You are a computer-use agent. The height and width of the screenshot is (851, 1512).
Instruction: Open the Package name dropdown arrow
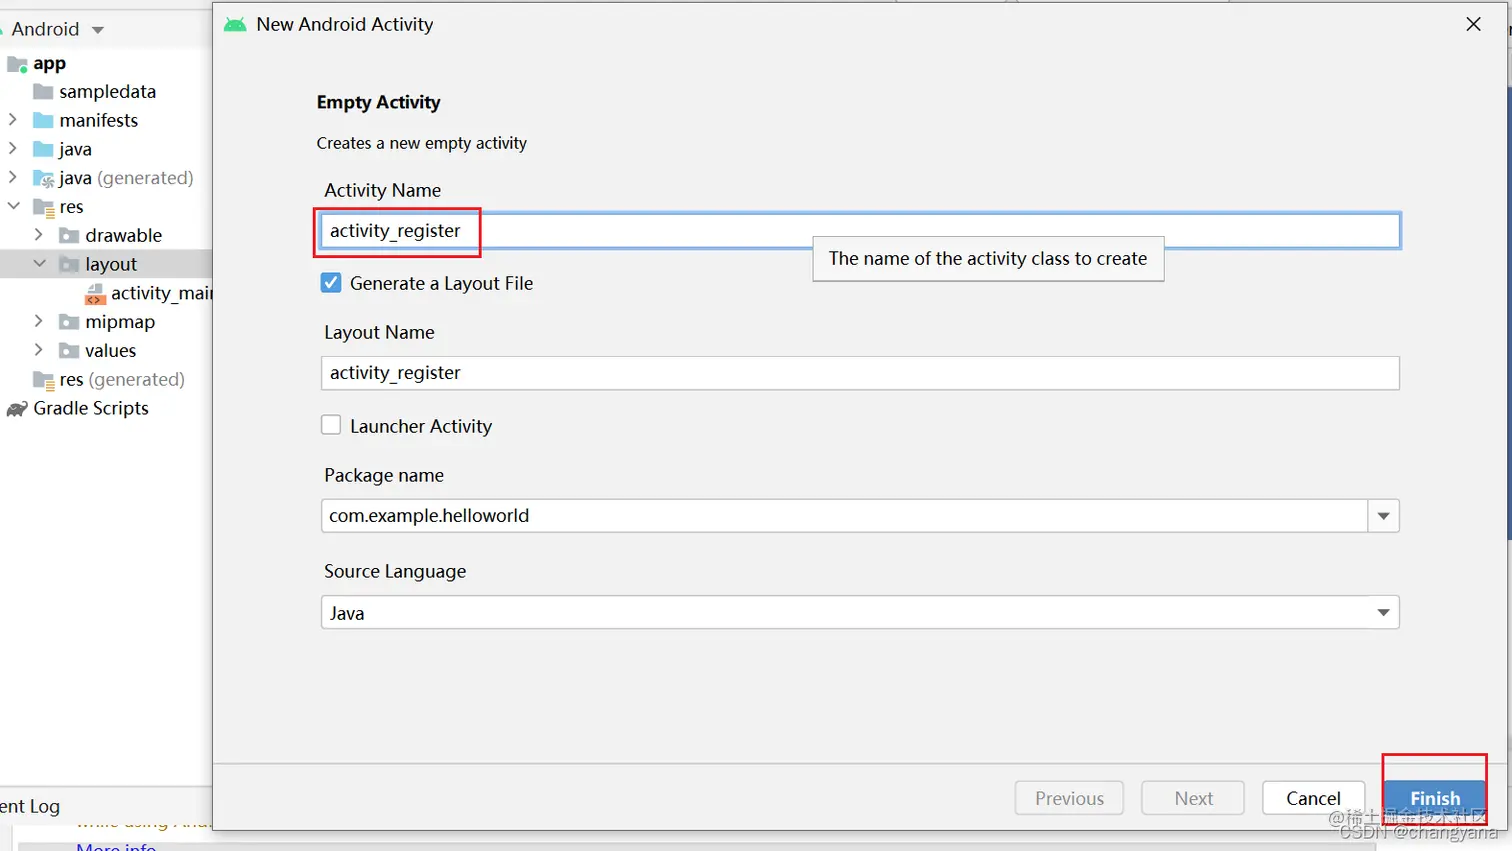(1384, 516)
